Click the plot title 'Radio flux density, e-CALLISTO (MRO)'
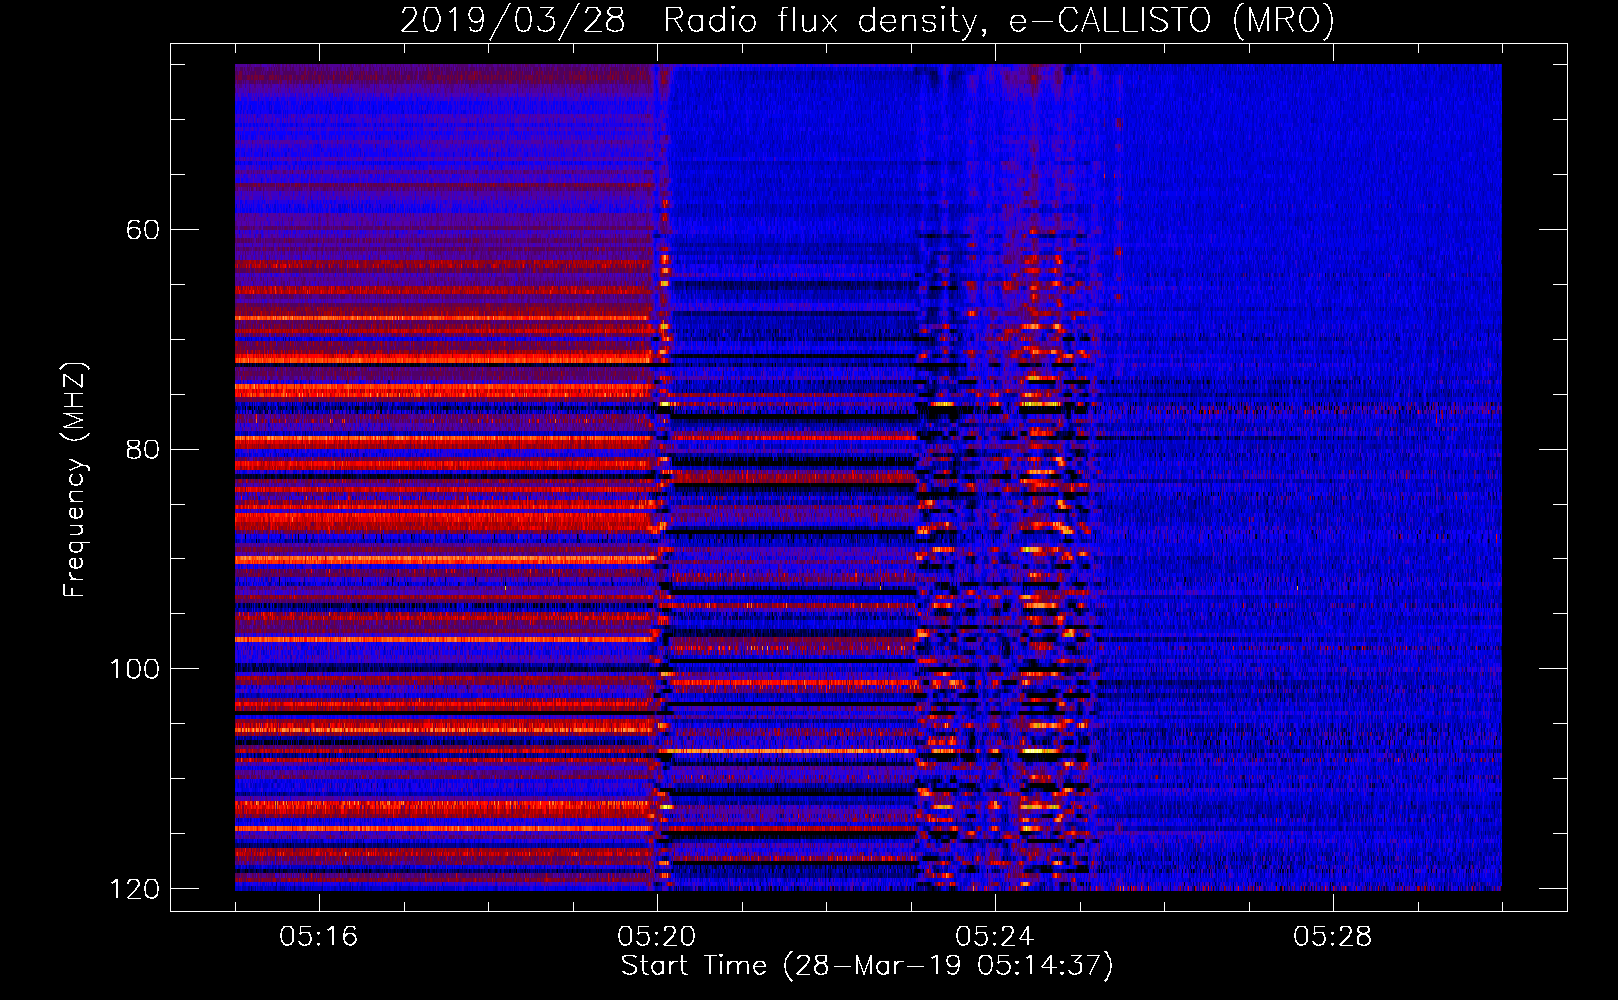Image resolution: width=1618 pixels, height=1000 pixels. click(x=999, y=20)
